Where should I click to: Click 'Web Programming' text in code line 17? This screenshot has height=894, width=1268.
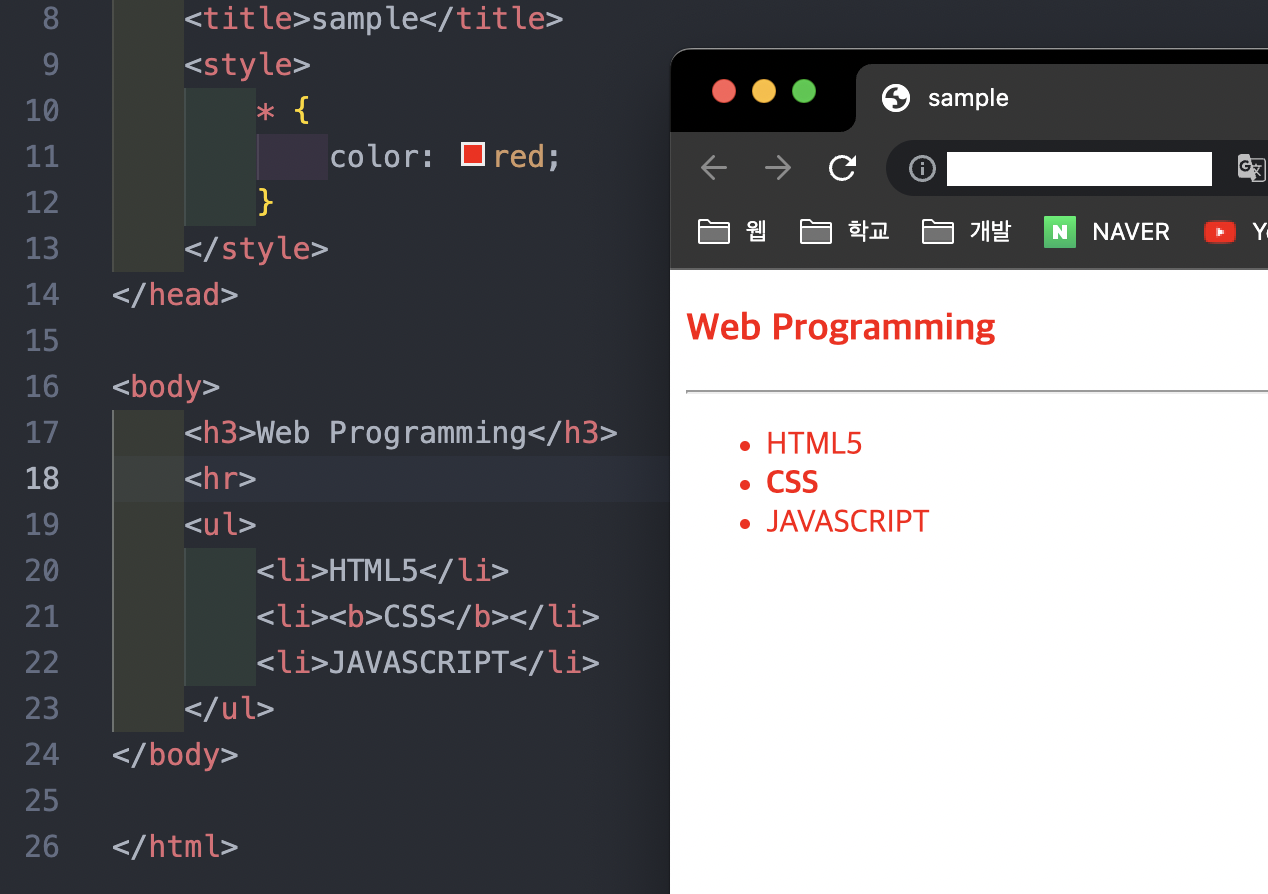tap(392, 433)
